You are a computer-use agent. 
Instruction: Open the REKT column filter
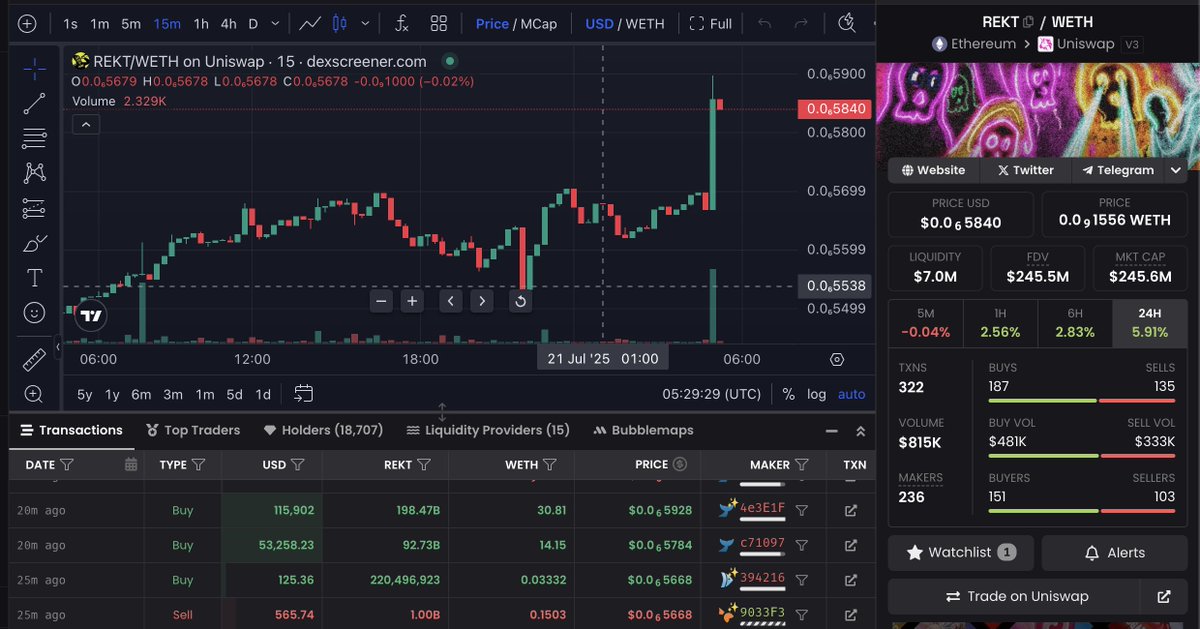tap(424, 464)
